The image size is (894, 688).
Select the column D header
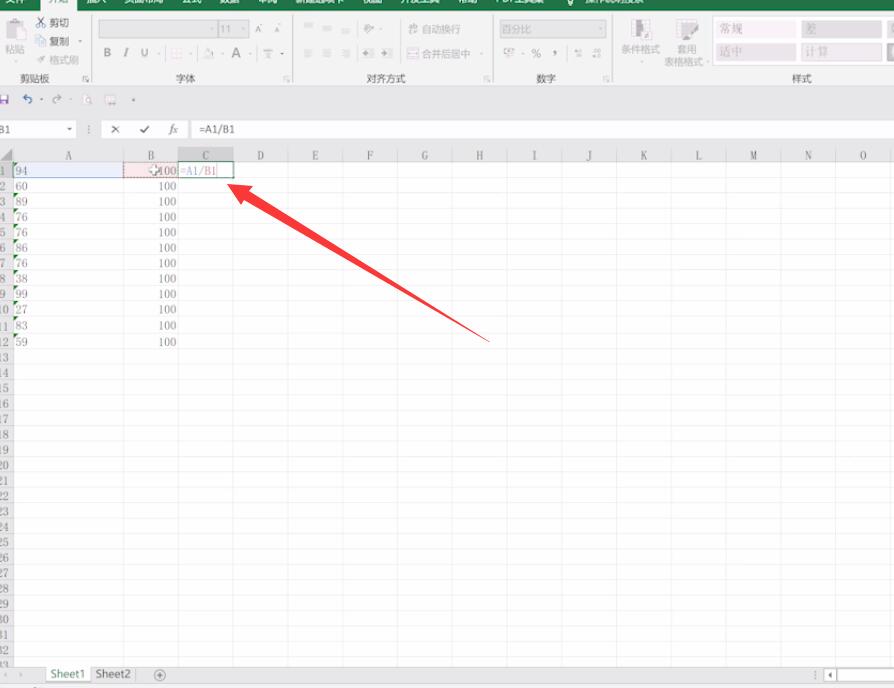[x=261, y=155]
